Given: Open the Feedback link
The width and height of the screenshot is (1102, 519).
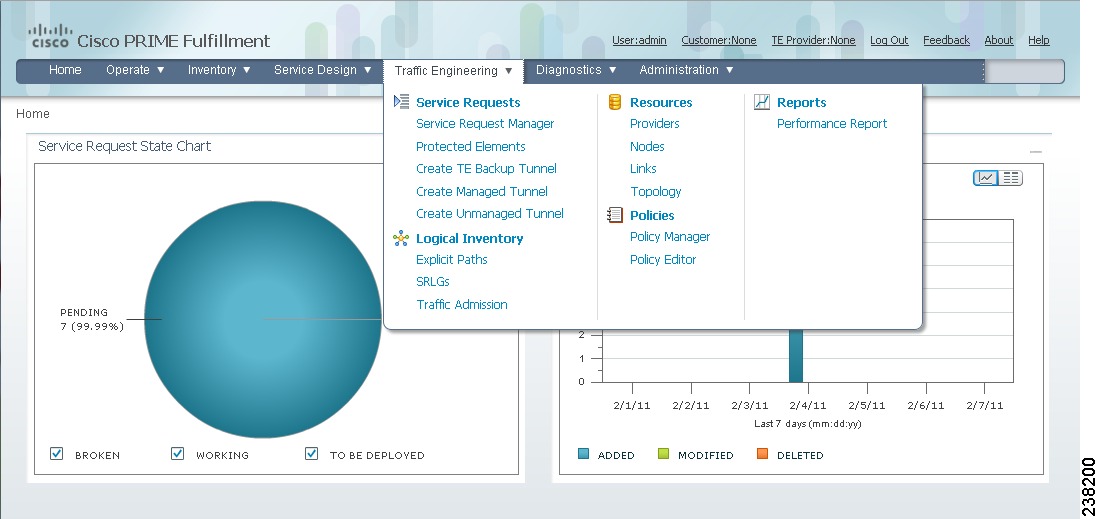Looking at the screenshot, I should 946,40.
